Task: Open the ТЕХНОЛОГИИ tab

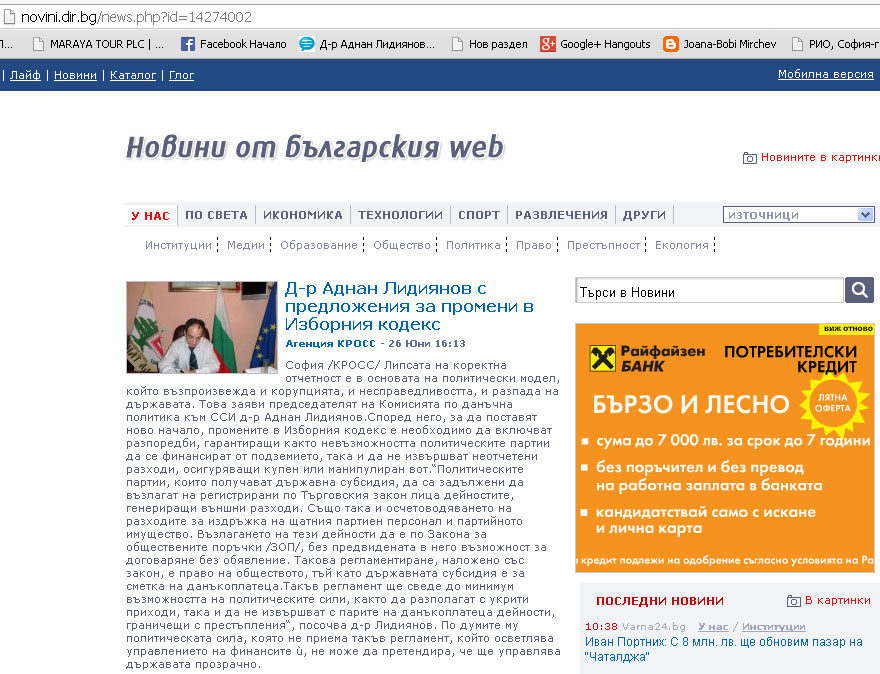Action: pyautogui.click(x=400, y=215)
